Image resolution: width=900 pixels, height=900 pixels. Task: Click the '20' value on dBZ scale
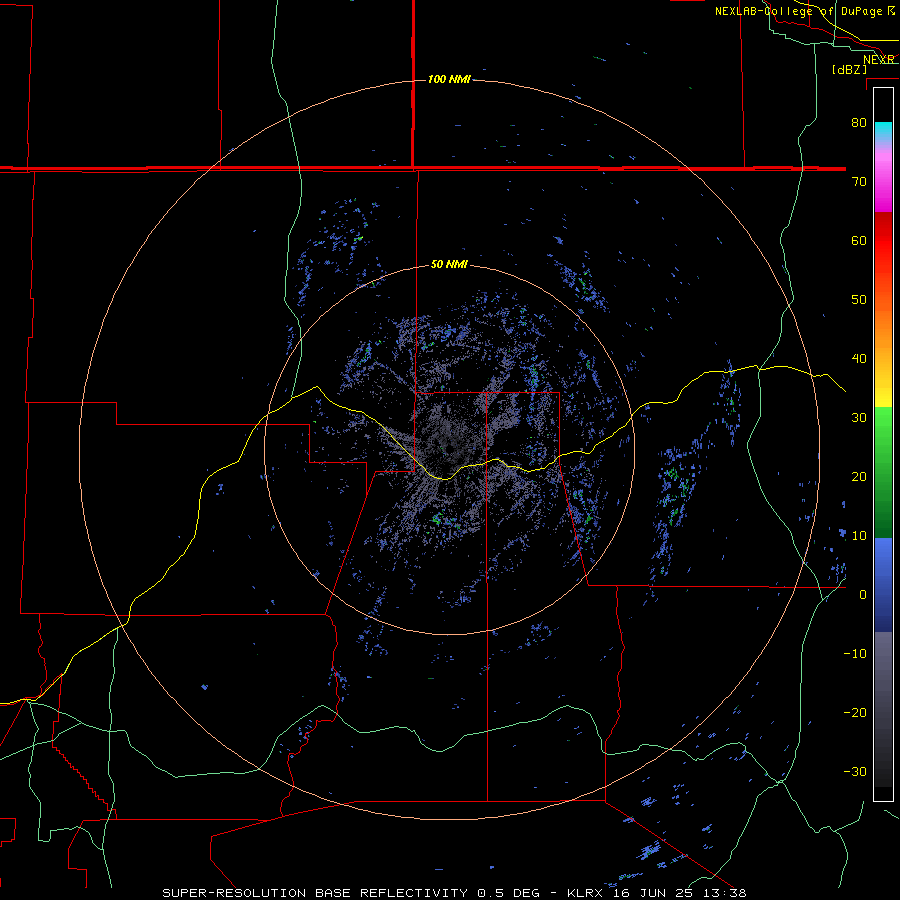(859, 476)
